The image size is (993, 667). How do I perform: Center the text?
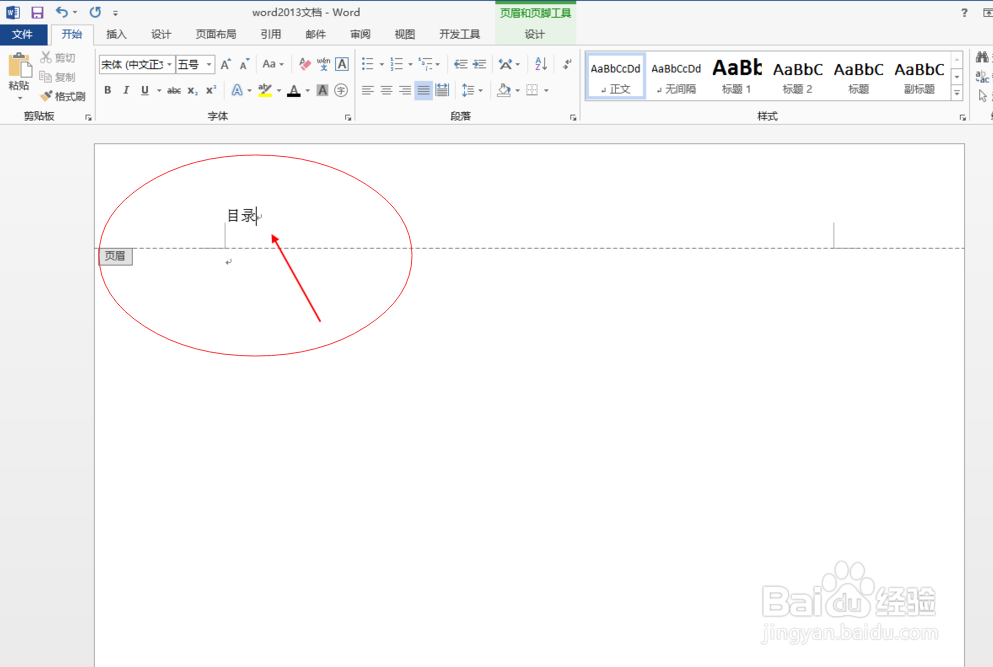click(x=386, y=91)
